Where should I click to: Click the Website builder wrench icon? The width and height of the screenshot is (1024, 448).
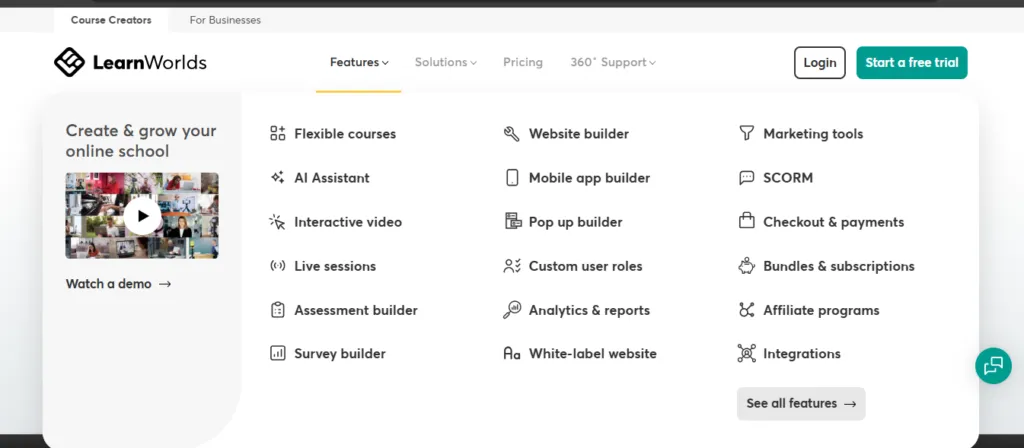point(511,134)
